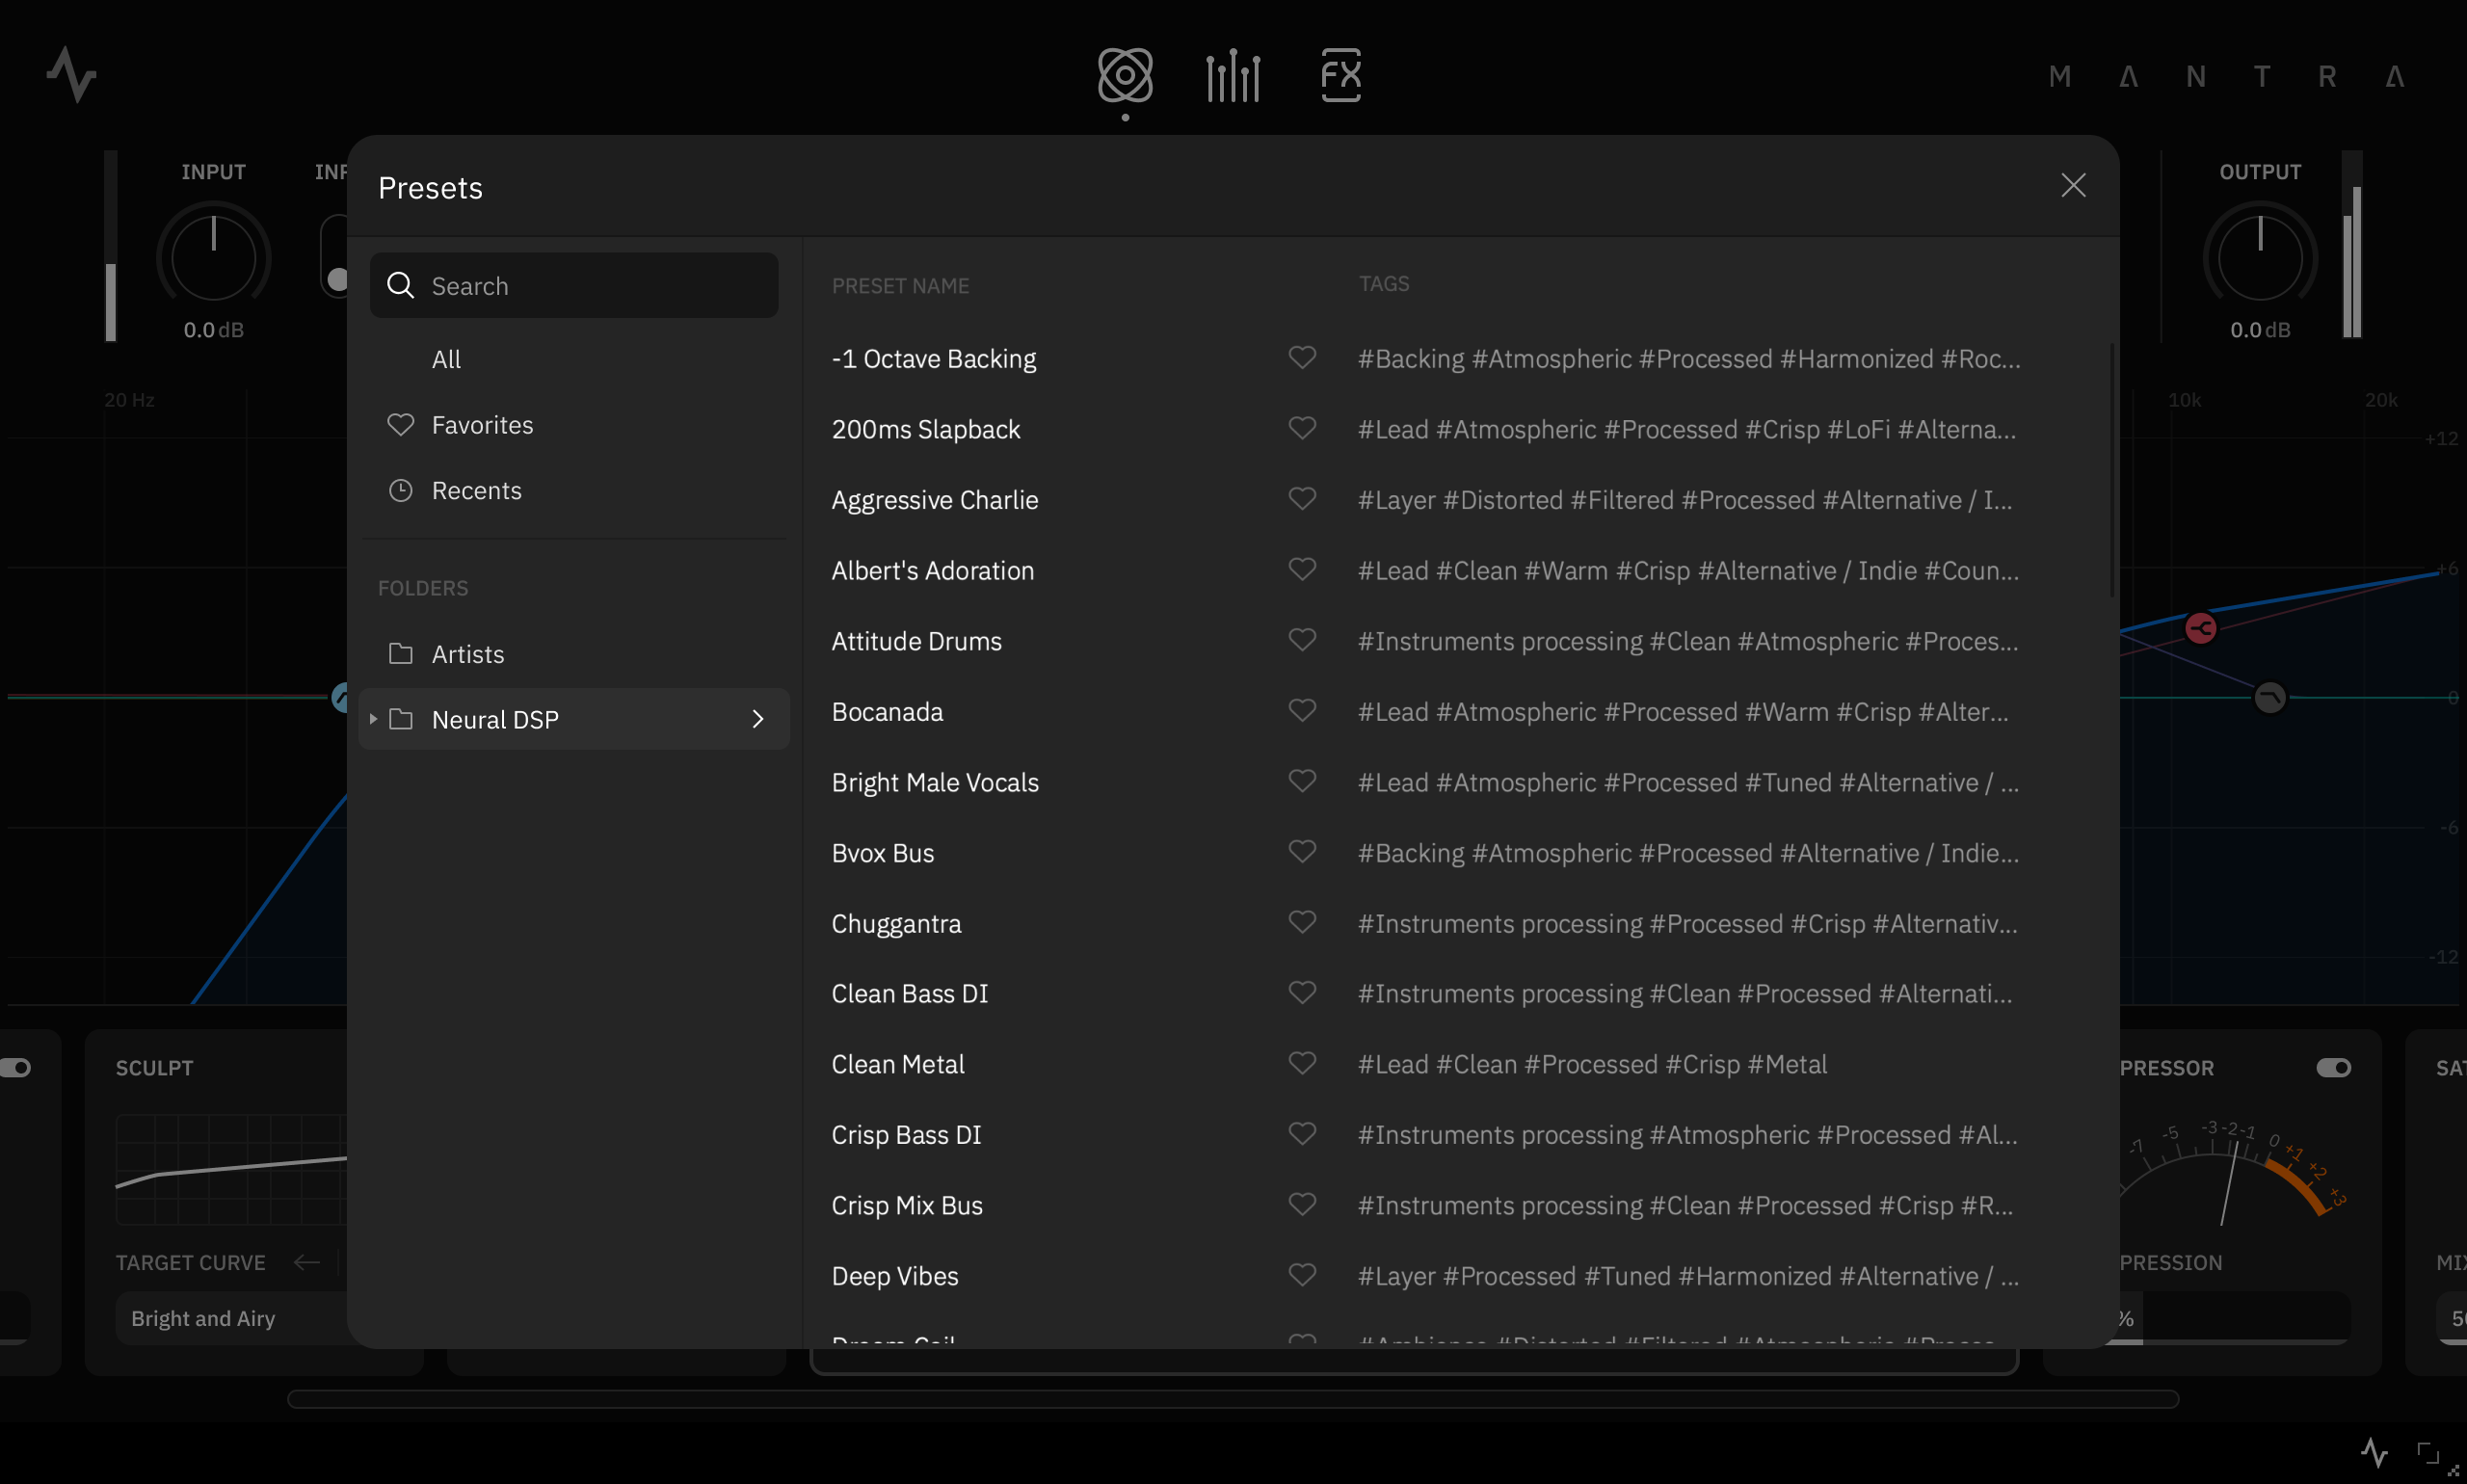Click Clean Metal preset tags text
The image size is (2467, 1484).
pyautogui.click(x=1592, y=1064)
